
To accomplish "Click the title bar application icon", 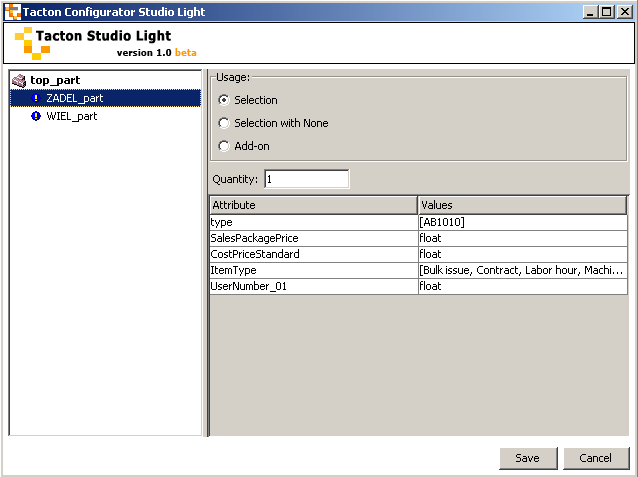I will coord(13,12).
